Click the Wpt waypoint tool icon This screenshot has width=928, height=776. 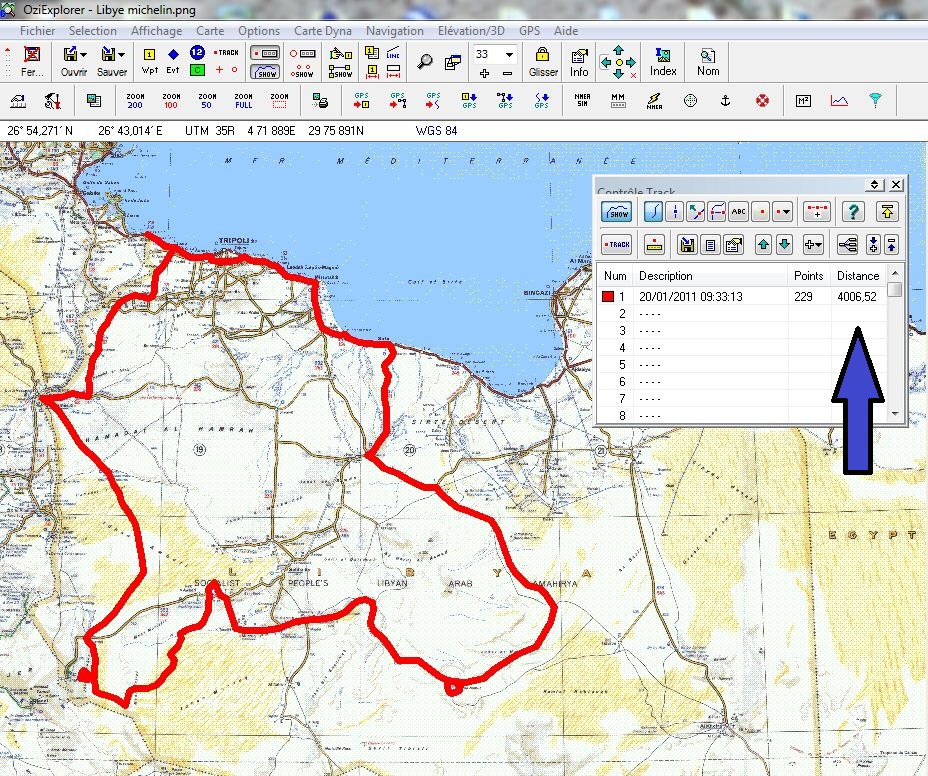[x=150, y=60]
